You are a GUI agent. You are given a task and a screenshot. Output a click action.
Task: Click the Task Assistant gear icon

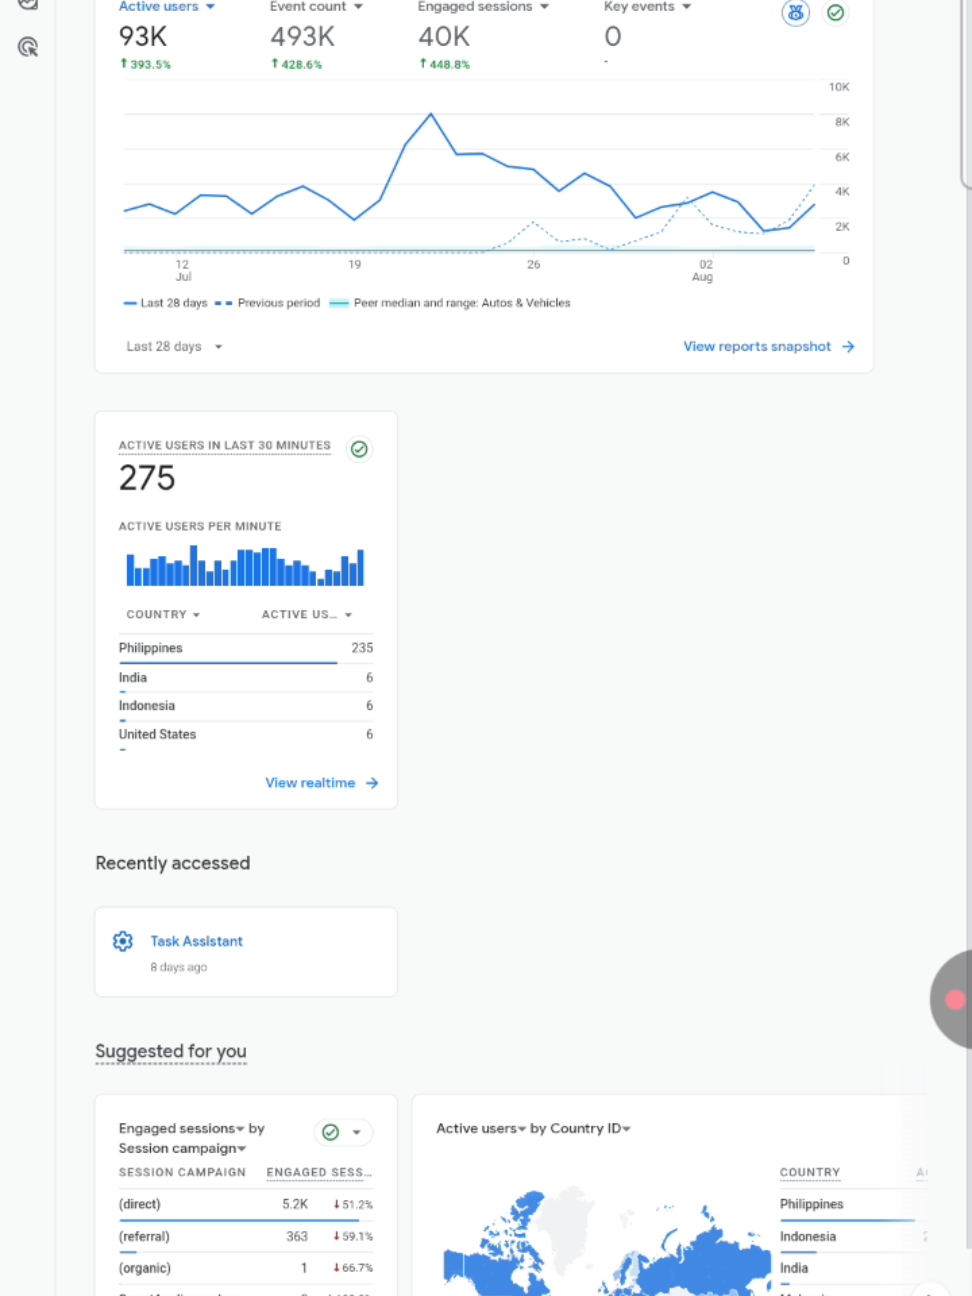click(x=123, y=941)
